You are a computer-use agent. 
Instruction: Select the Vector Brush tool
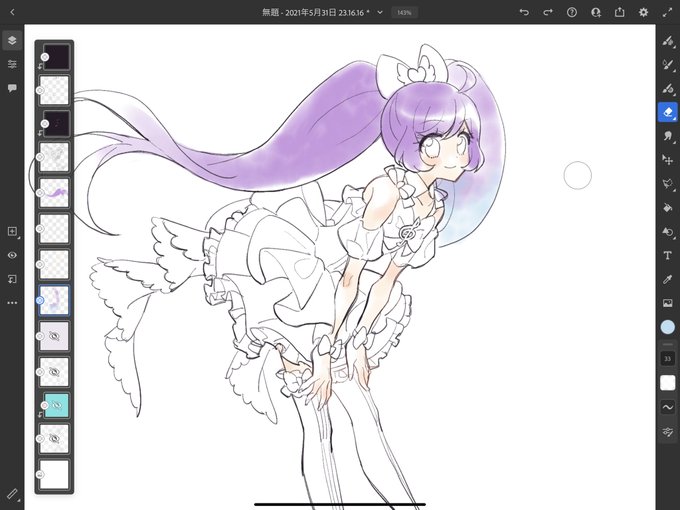click(667, 89)
